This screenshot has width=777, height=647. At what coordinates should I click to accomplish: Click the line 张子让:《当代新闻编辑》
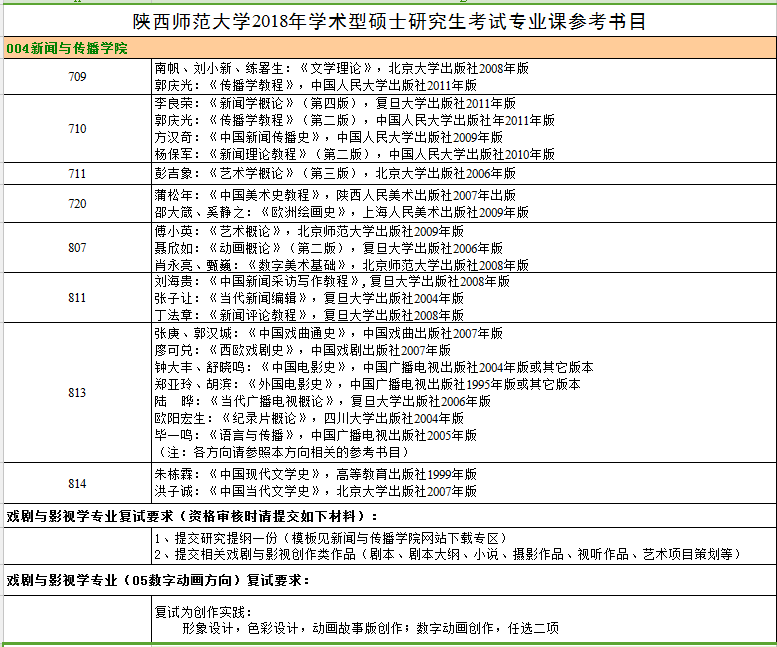[x=309, y=298]
